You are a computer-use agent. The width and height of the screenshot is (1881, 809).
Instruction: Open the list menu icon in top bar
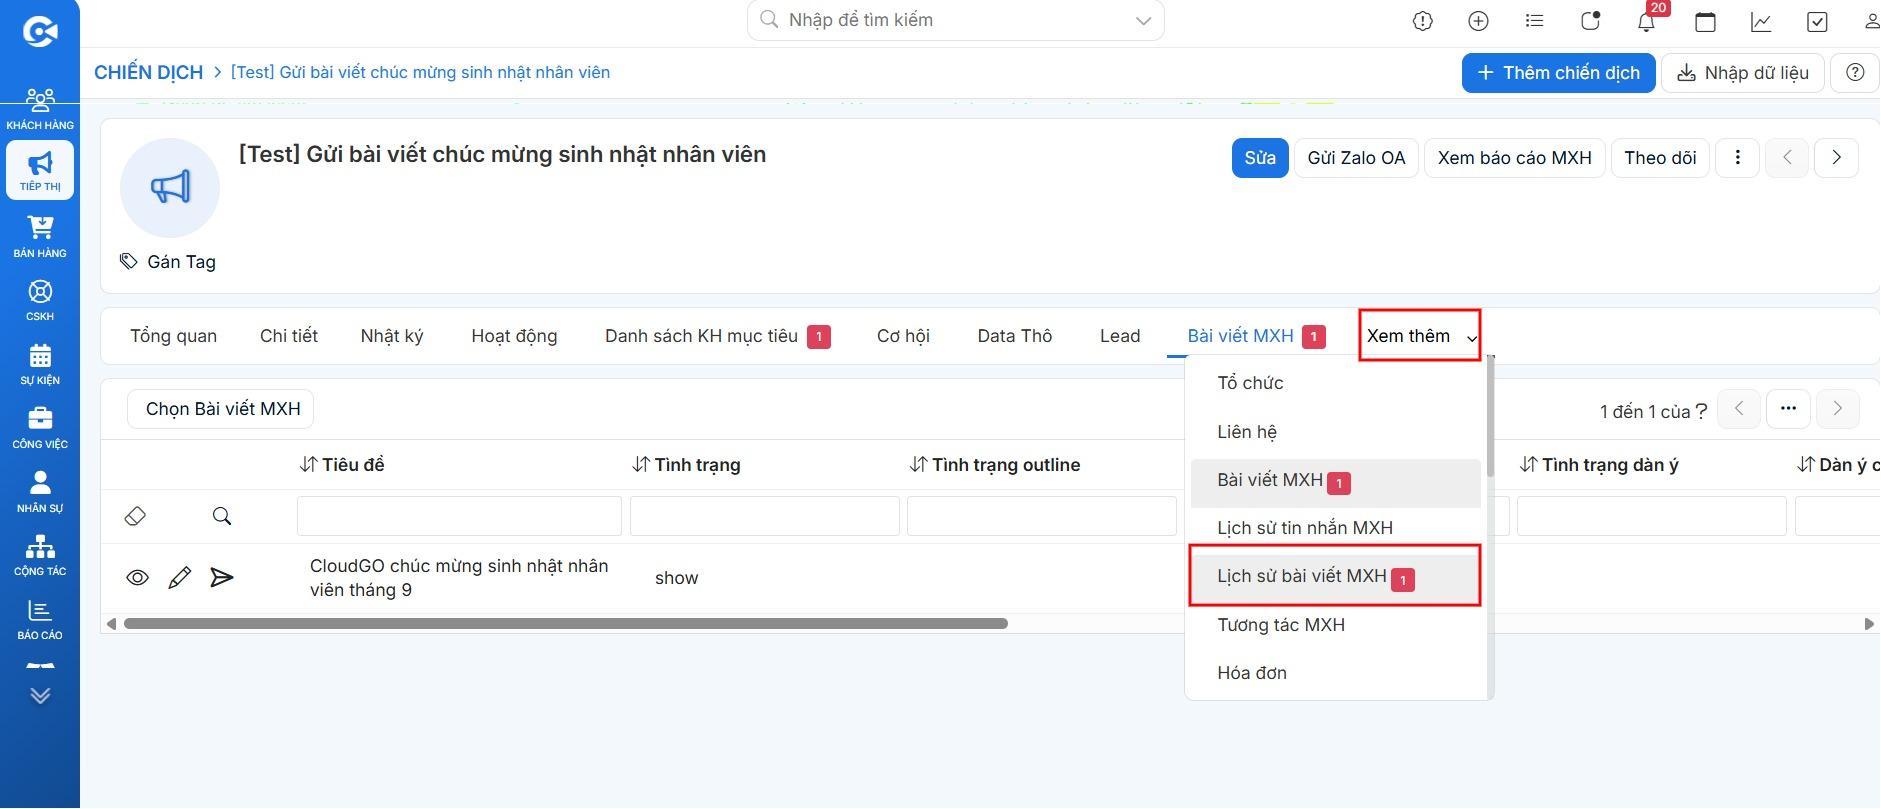tap(1534, 21)
